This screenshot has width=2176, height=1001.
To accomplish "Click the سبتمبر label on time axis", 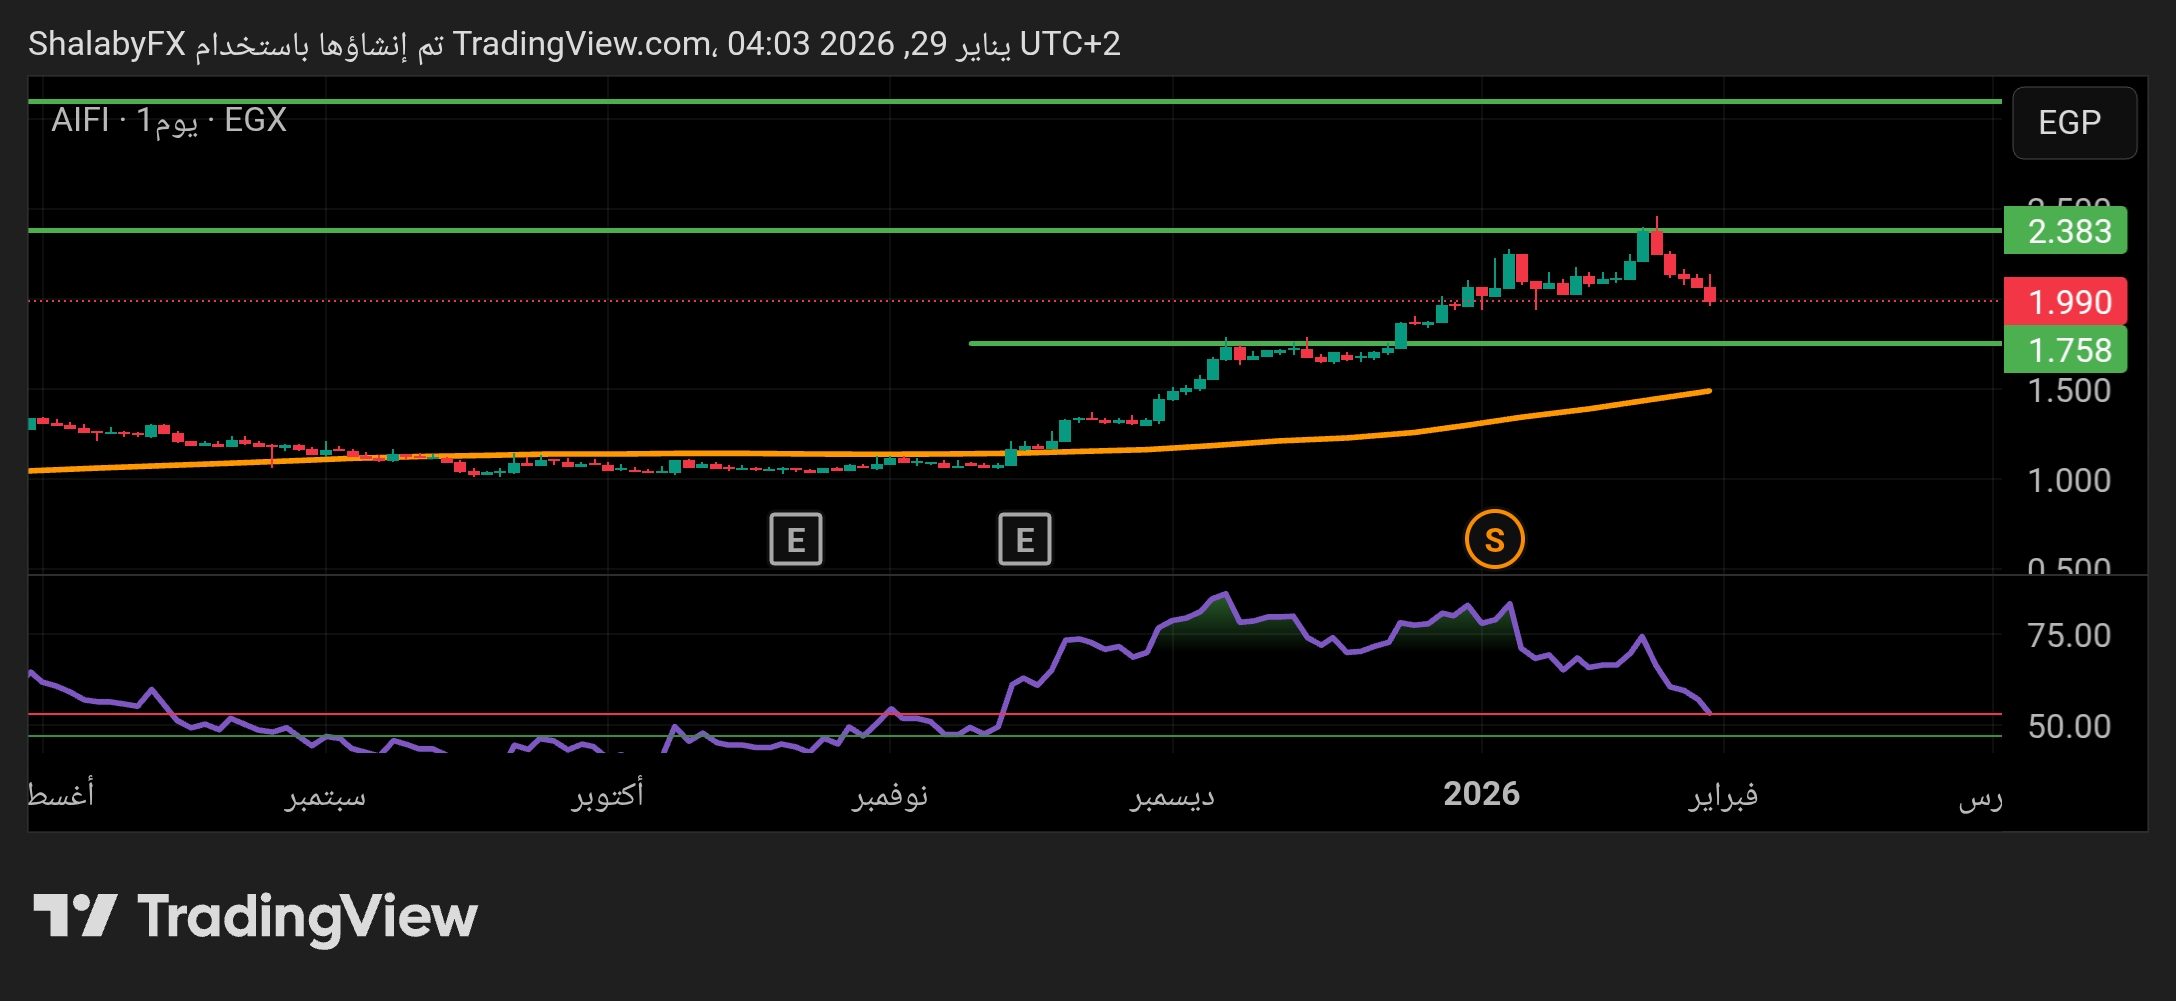I will (x=326, y=796).
